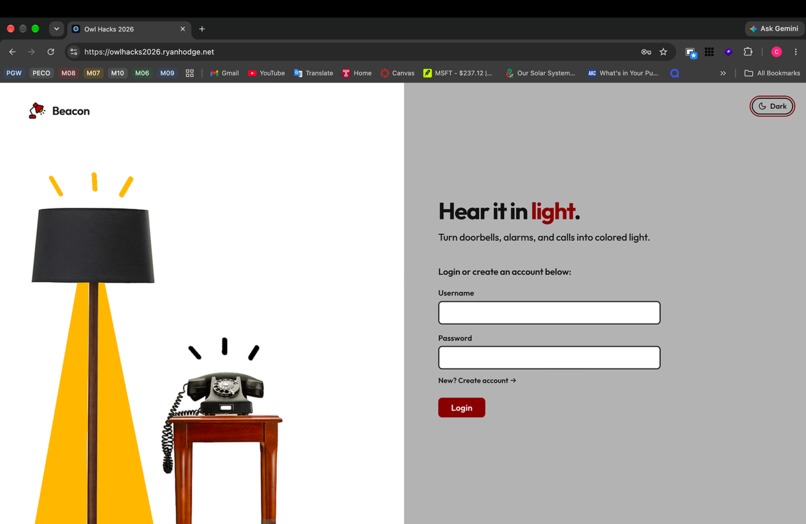This screenshot has height=524, width=806.
Task: Open the tab groups grid icon in bookmarks bar
Action: 190,73
